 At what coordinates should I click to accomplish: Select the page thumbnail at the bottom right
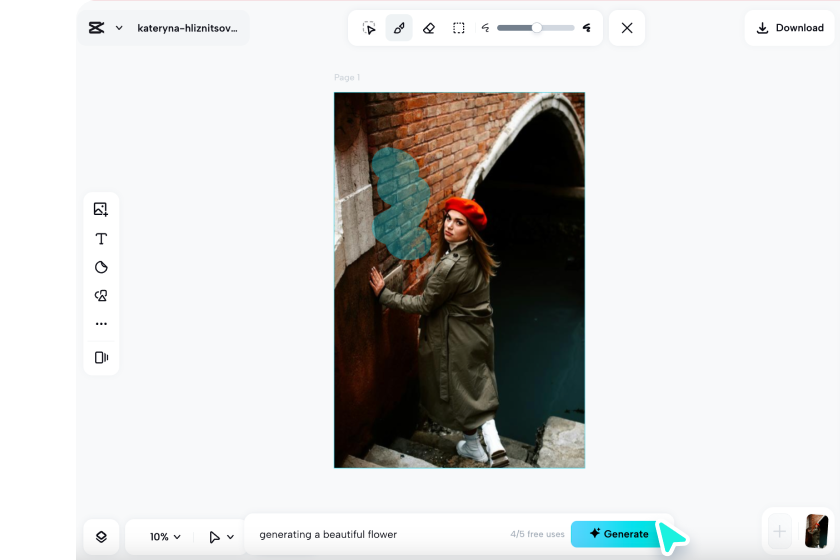pos(816,531)
